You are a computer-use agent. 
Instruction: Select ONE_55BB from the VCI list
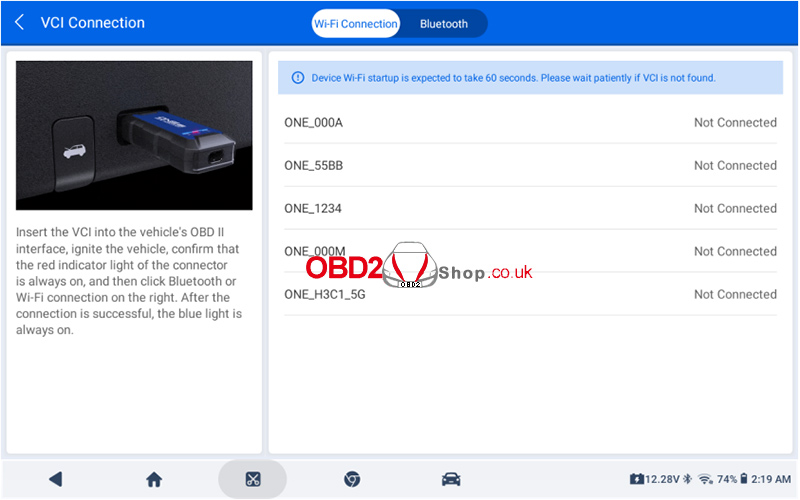[x=314, y=166]
